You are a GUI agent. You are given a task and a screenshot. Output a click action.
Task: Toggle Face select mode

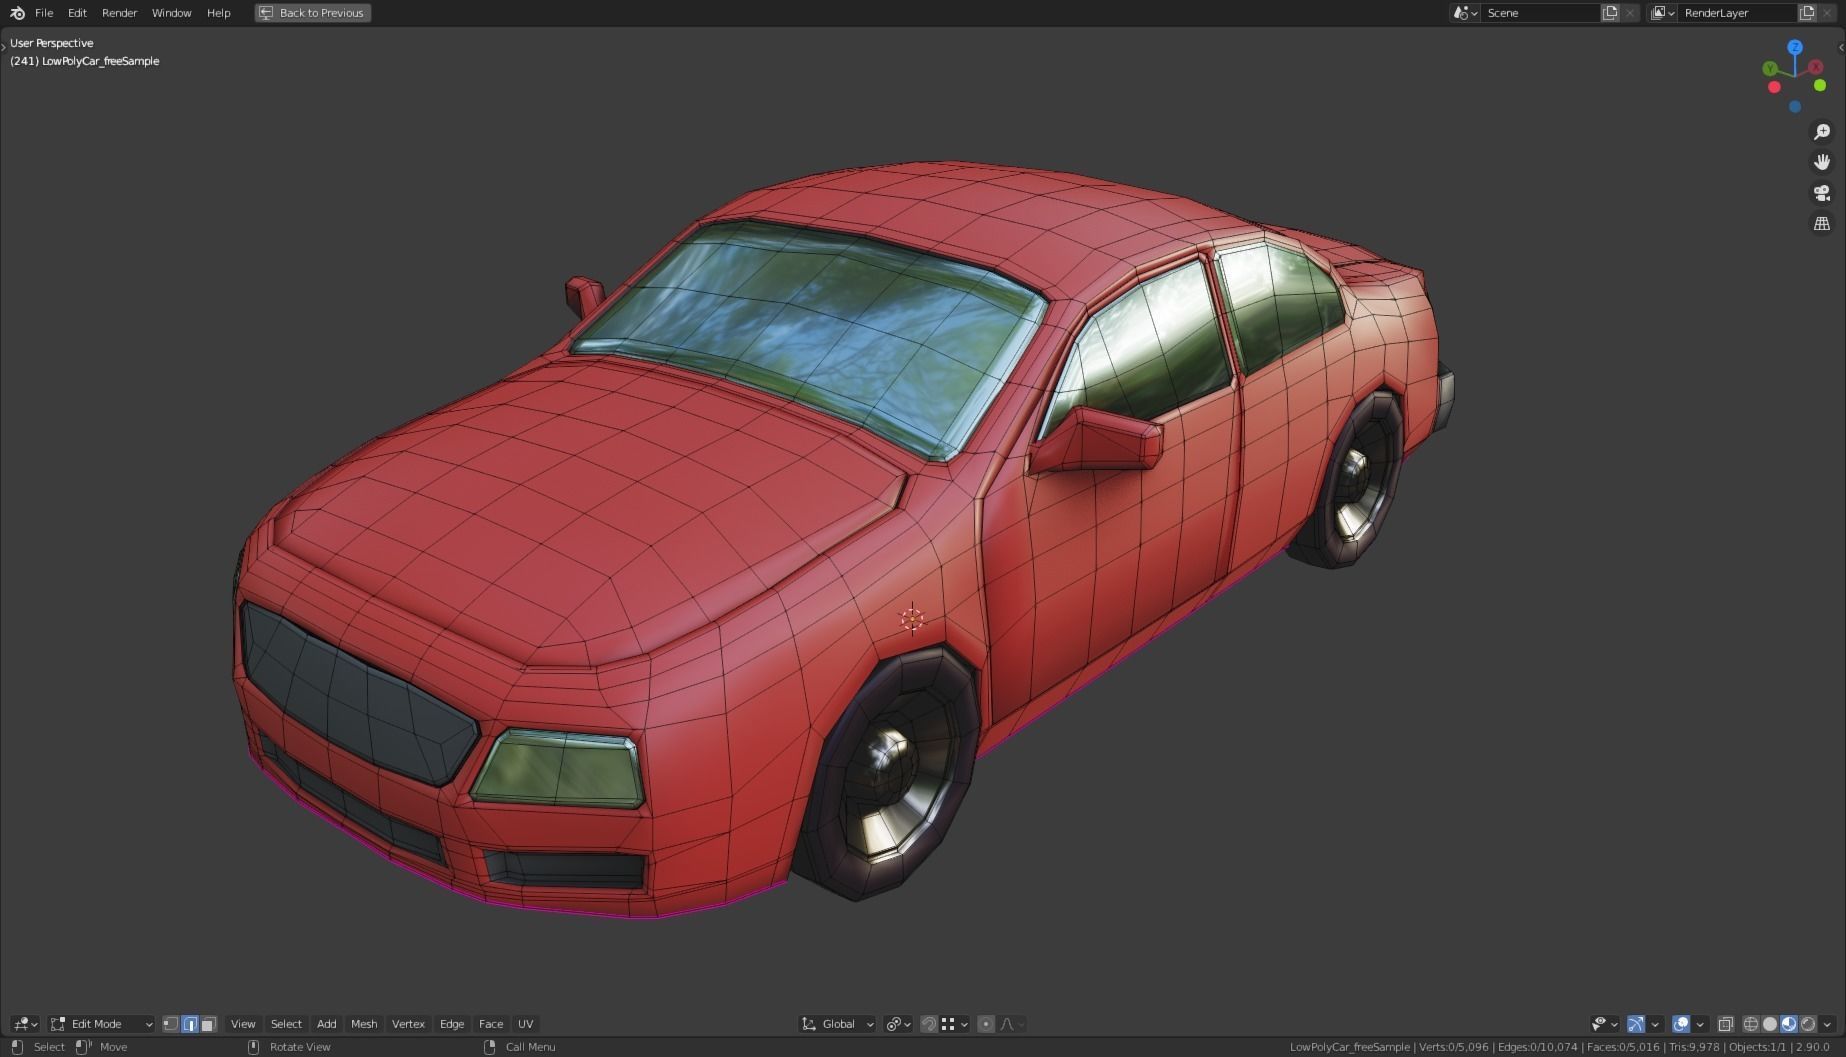(208, 1023)
